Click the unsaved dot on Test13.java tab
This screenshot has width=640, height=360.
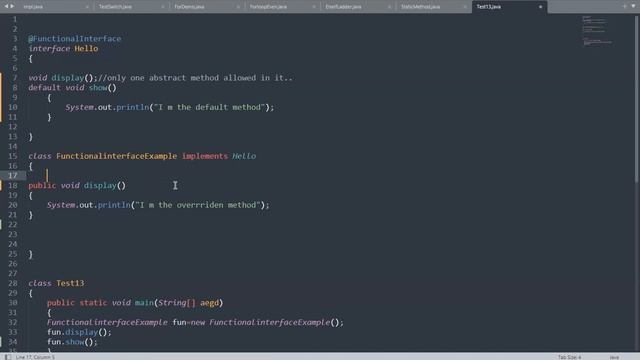coord(540,7)
